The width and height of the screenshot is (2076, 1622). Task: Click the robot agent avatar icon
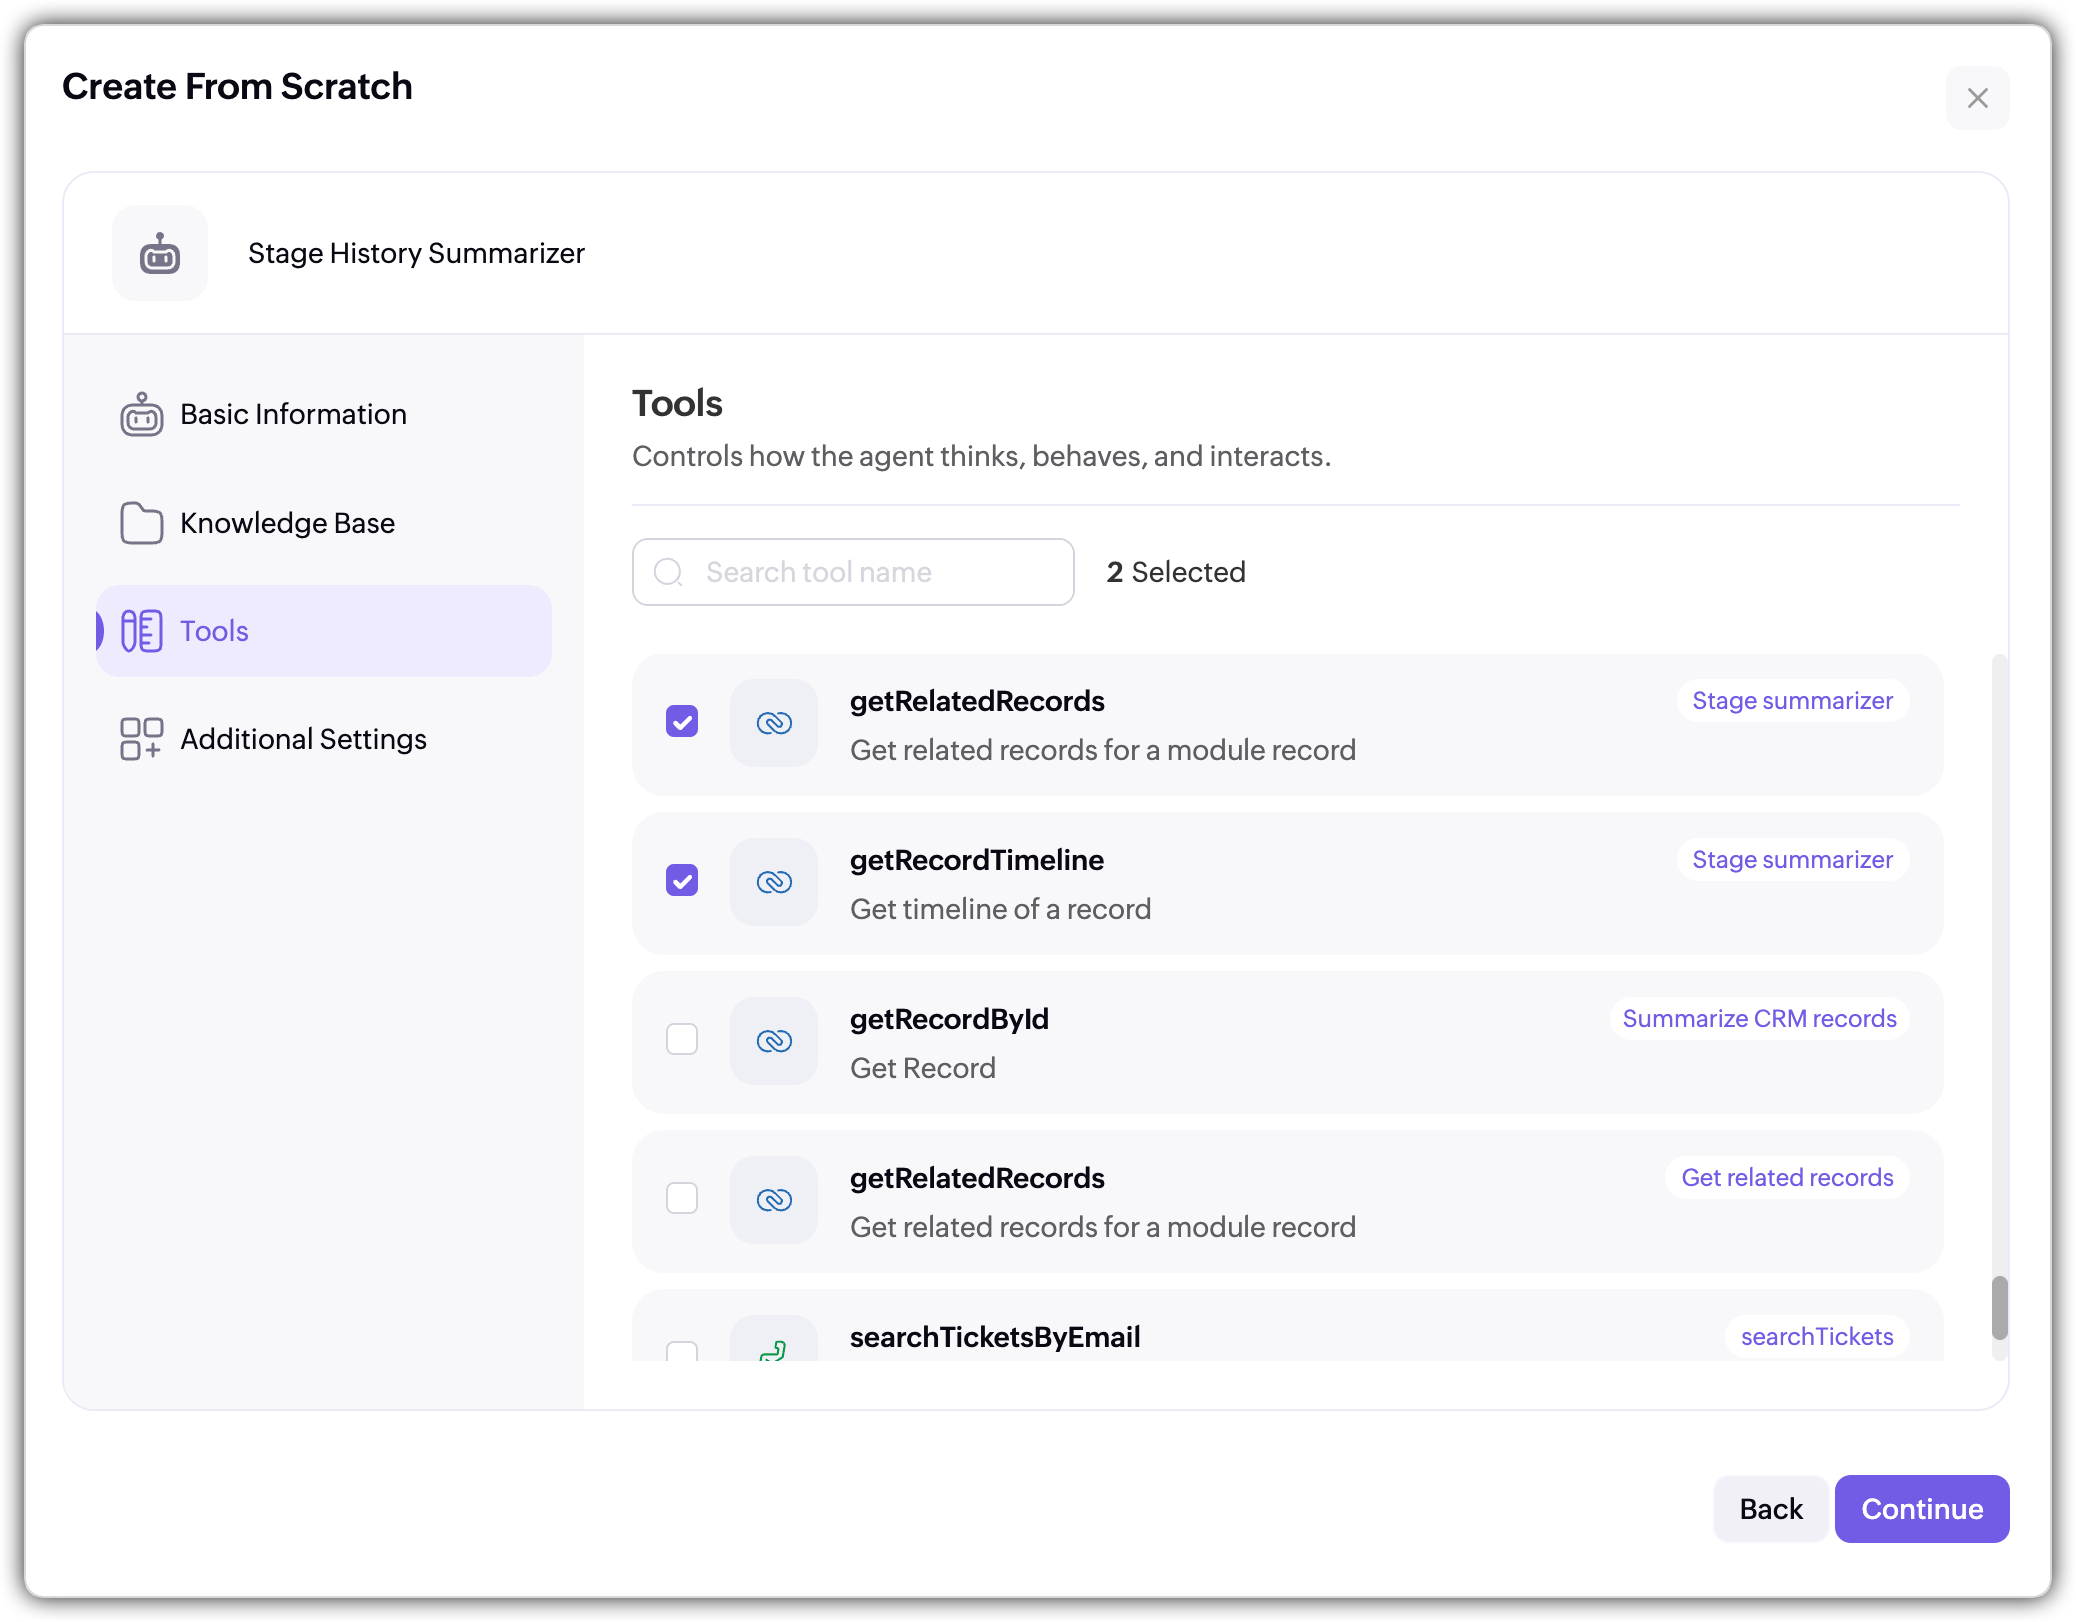[160, 254]
